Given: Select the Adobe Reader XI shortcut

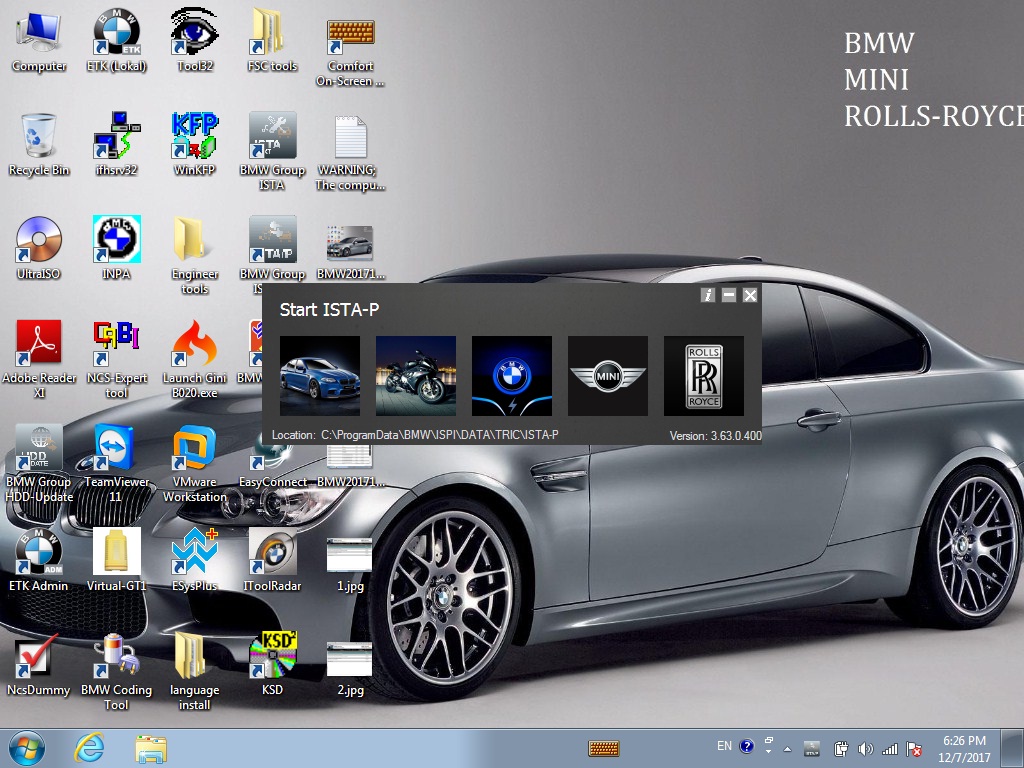Looking at the screenshot, I should [39, 359].
